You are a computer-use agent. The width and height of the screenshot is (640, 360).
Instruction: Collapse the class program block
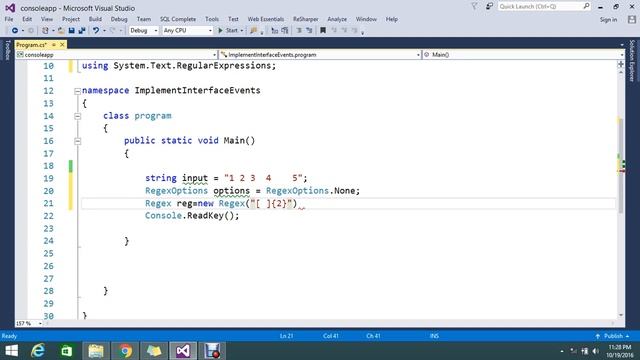coord(78,116)
